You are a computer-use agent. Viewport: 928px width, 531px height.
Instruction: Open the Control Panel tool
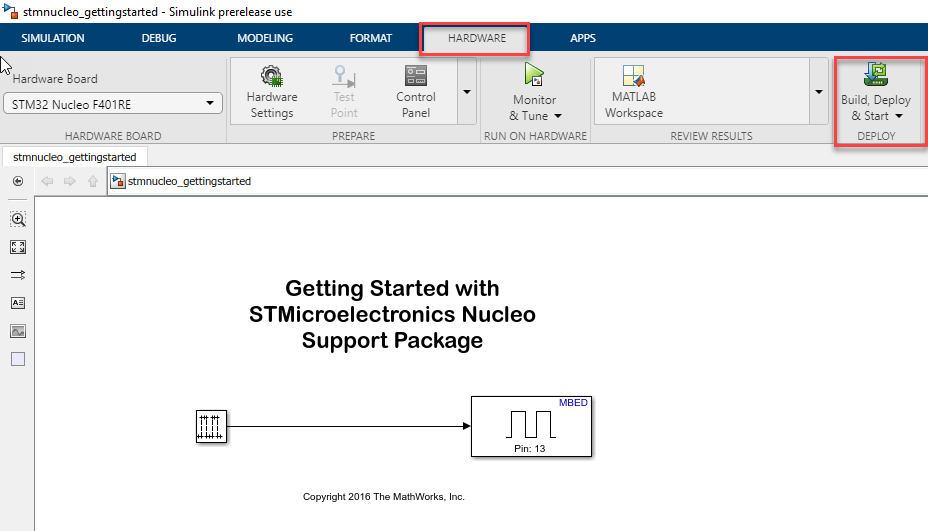tap(415, 76)
